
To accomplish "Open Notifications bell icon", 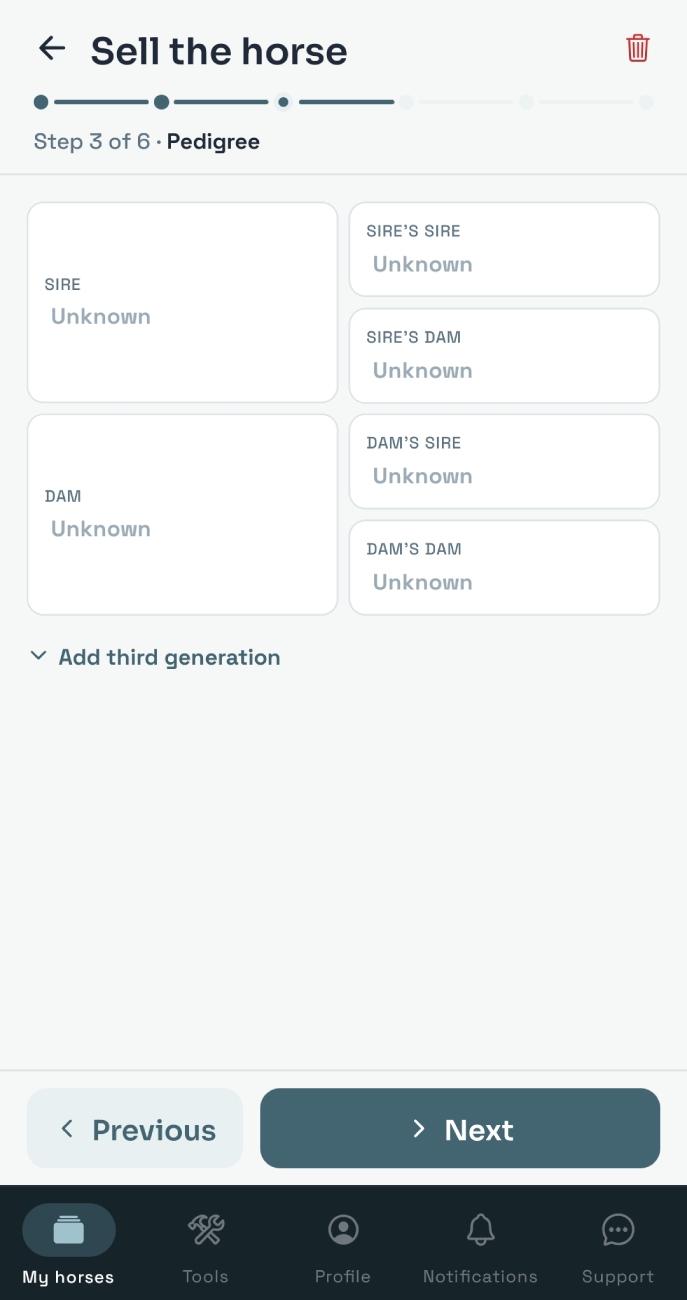I will tap(481, 1229).
